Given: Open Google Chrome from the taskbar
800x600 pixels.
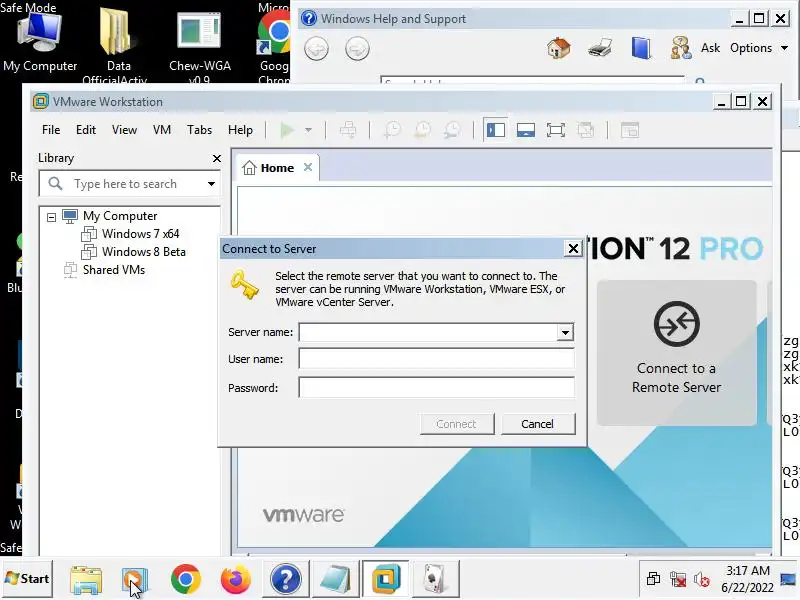Looking at the screenshot, I should tap(186, 580).
